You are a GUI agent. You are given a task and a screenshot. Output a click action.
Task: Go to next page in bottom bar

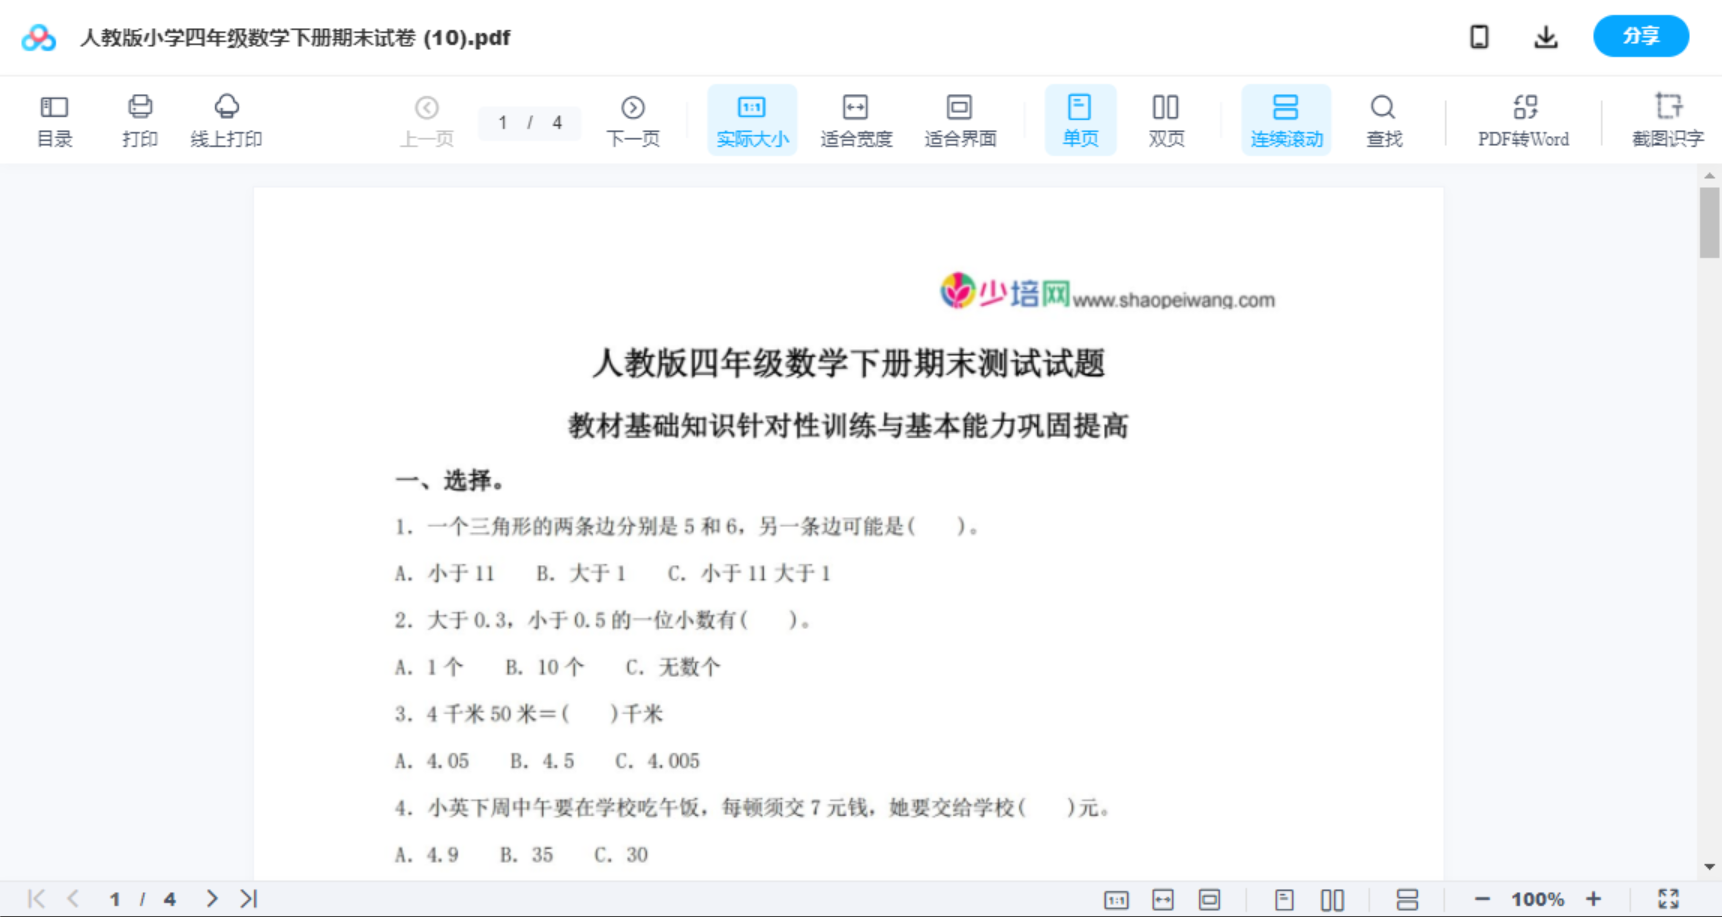[x=211, y=898]
